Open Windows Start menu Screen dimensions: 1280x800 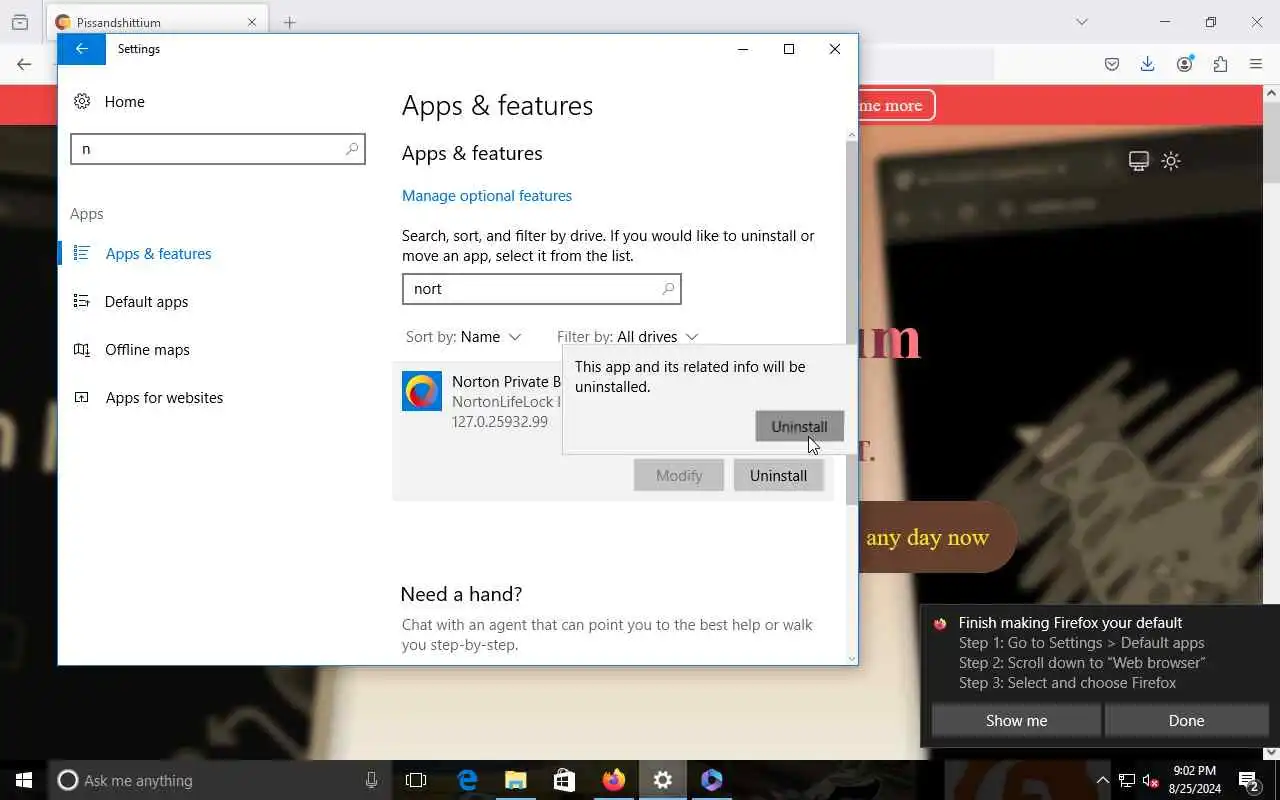(24, 780)
